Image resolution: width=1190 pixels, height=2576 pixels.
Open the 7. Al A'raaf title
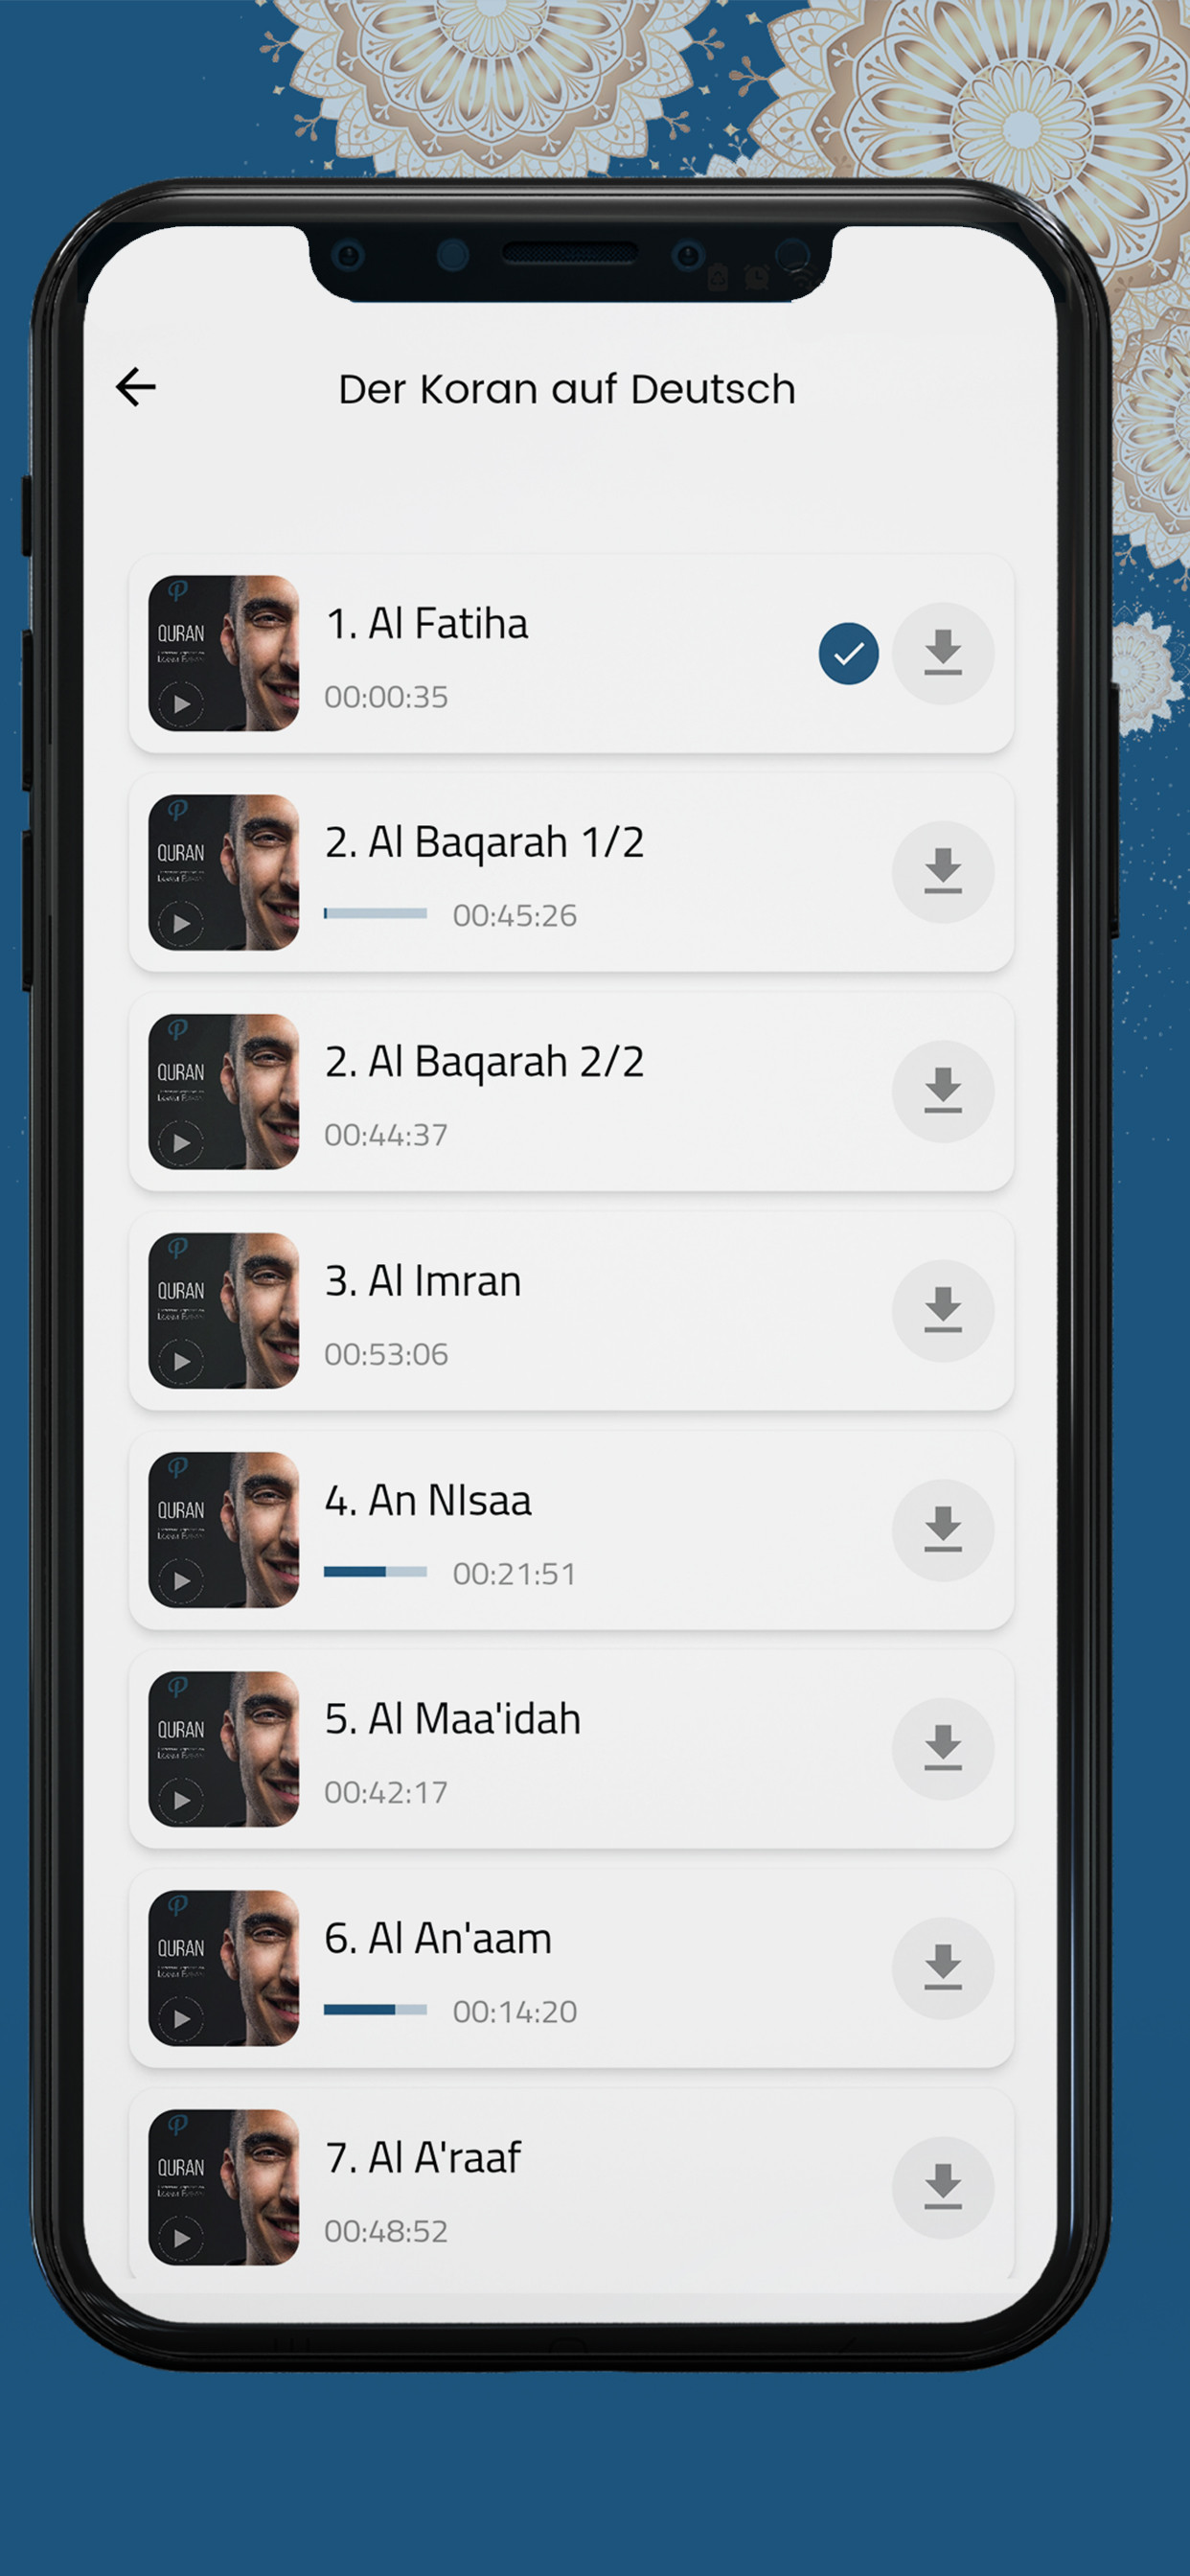point(422,2158)
